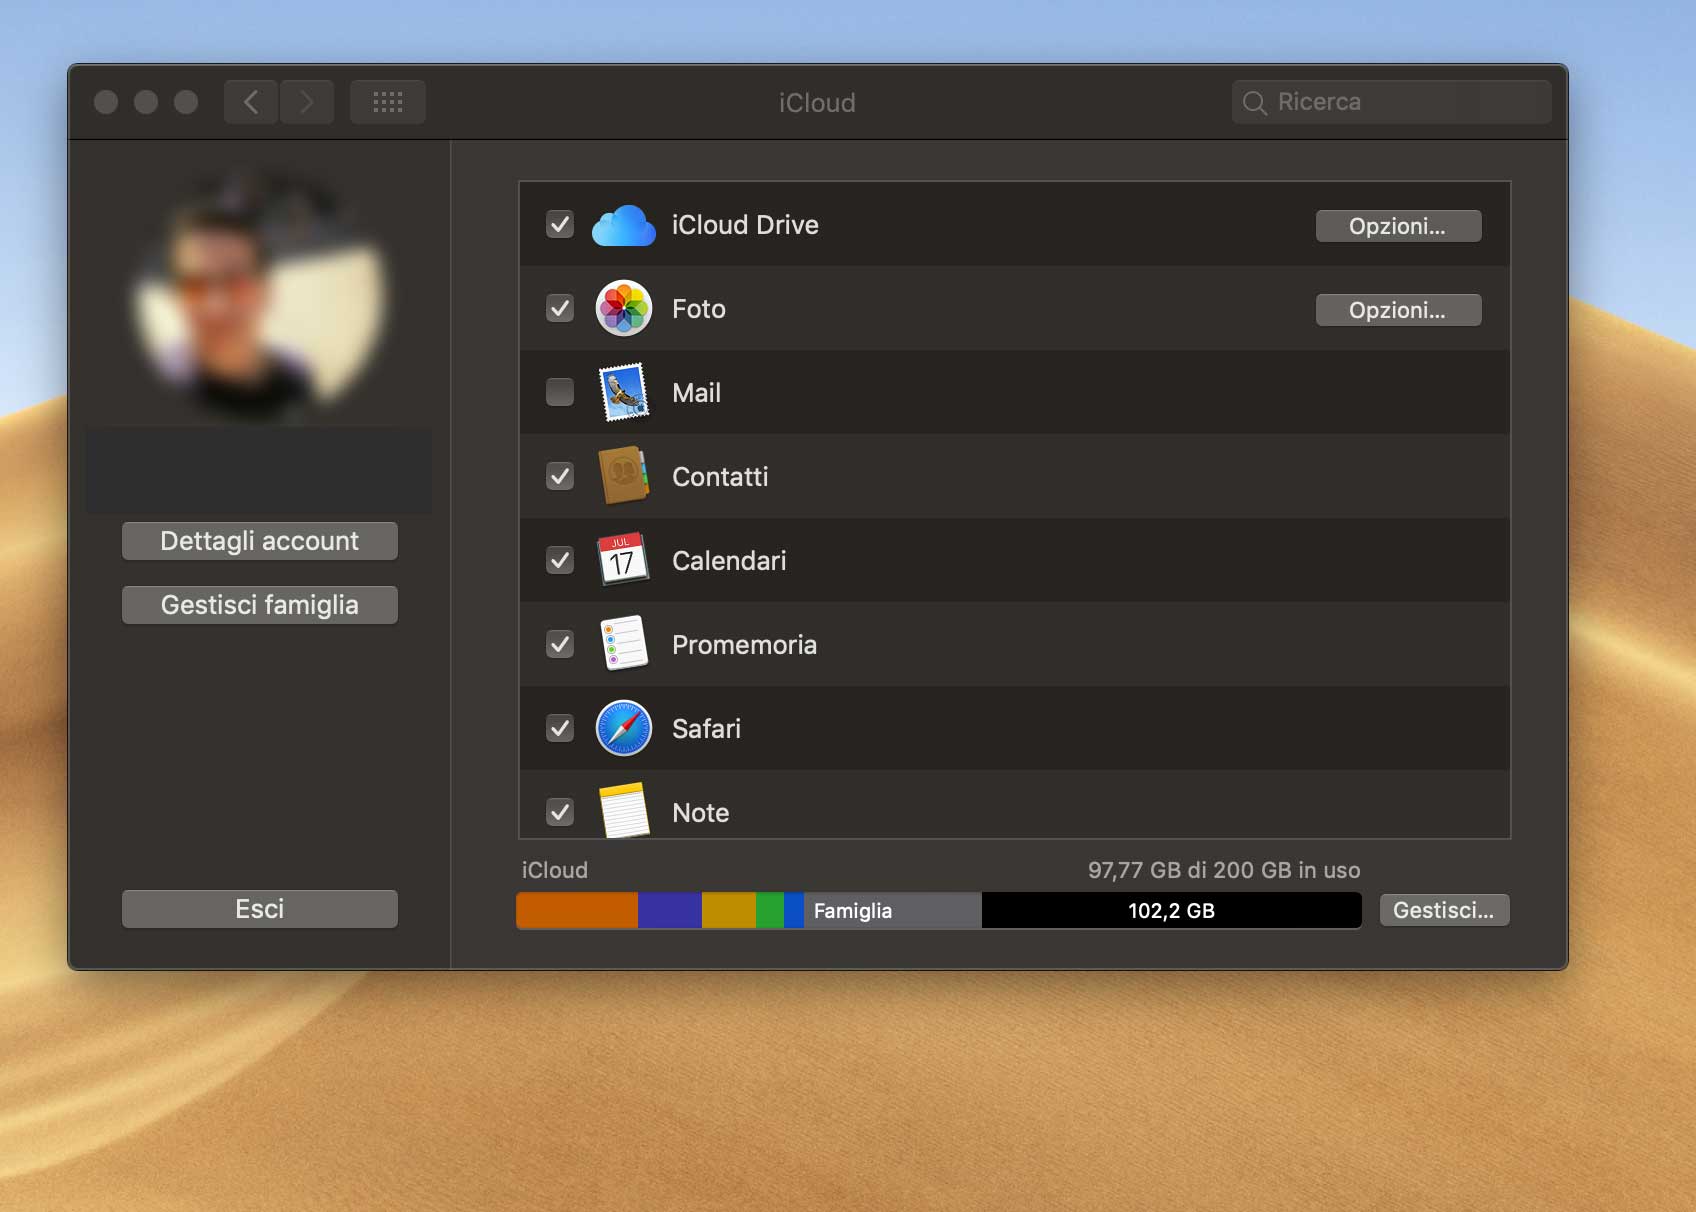Click the Mail stamp icon
This screenshot has width=1696, height=1212.
(x=623, y=392)
